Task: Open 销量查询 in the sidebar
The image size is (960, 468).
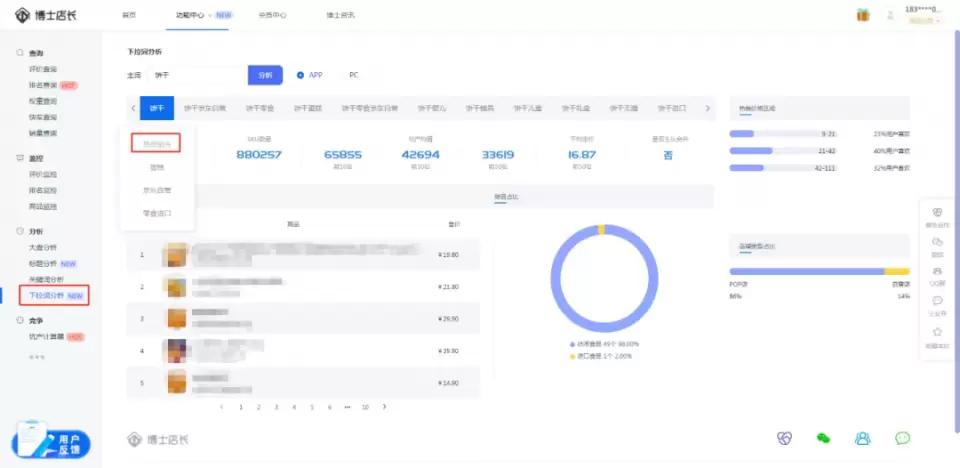Action: [x=43, y=133]
